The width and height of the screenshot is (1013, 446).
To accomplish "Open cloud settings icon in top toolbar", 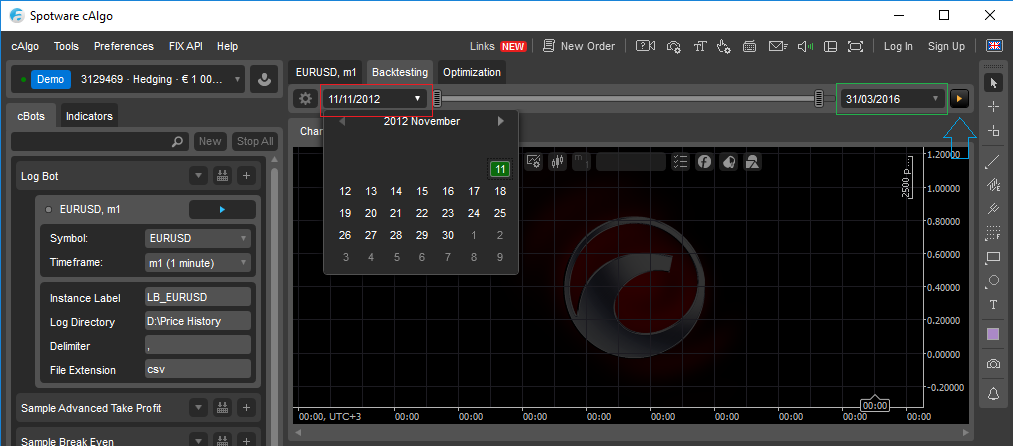I will (x=674, y=46).
